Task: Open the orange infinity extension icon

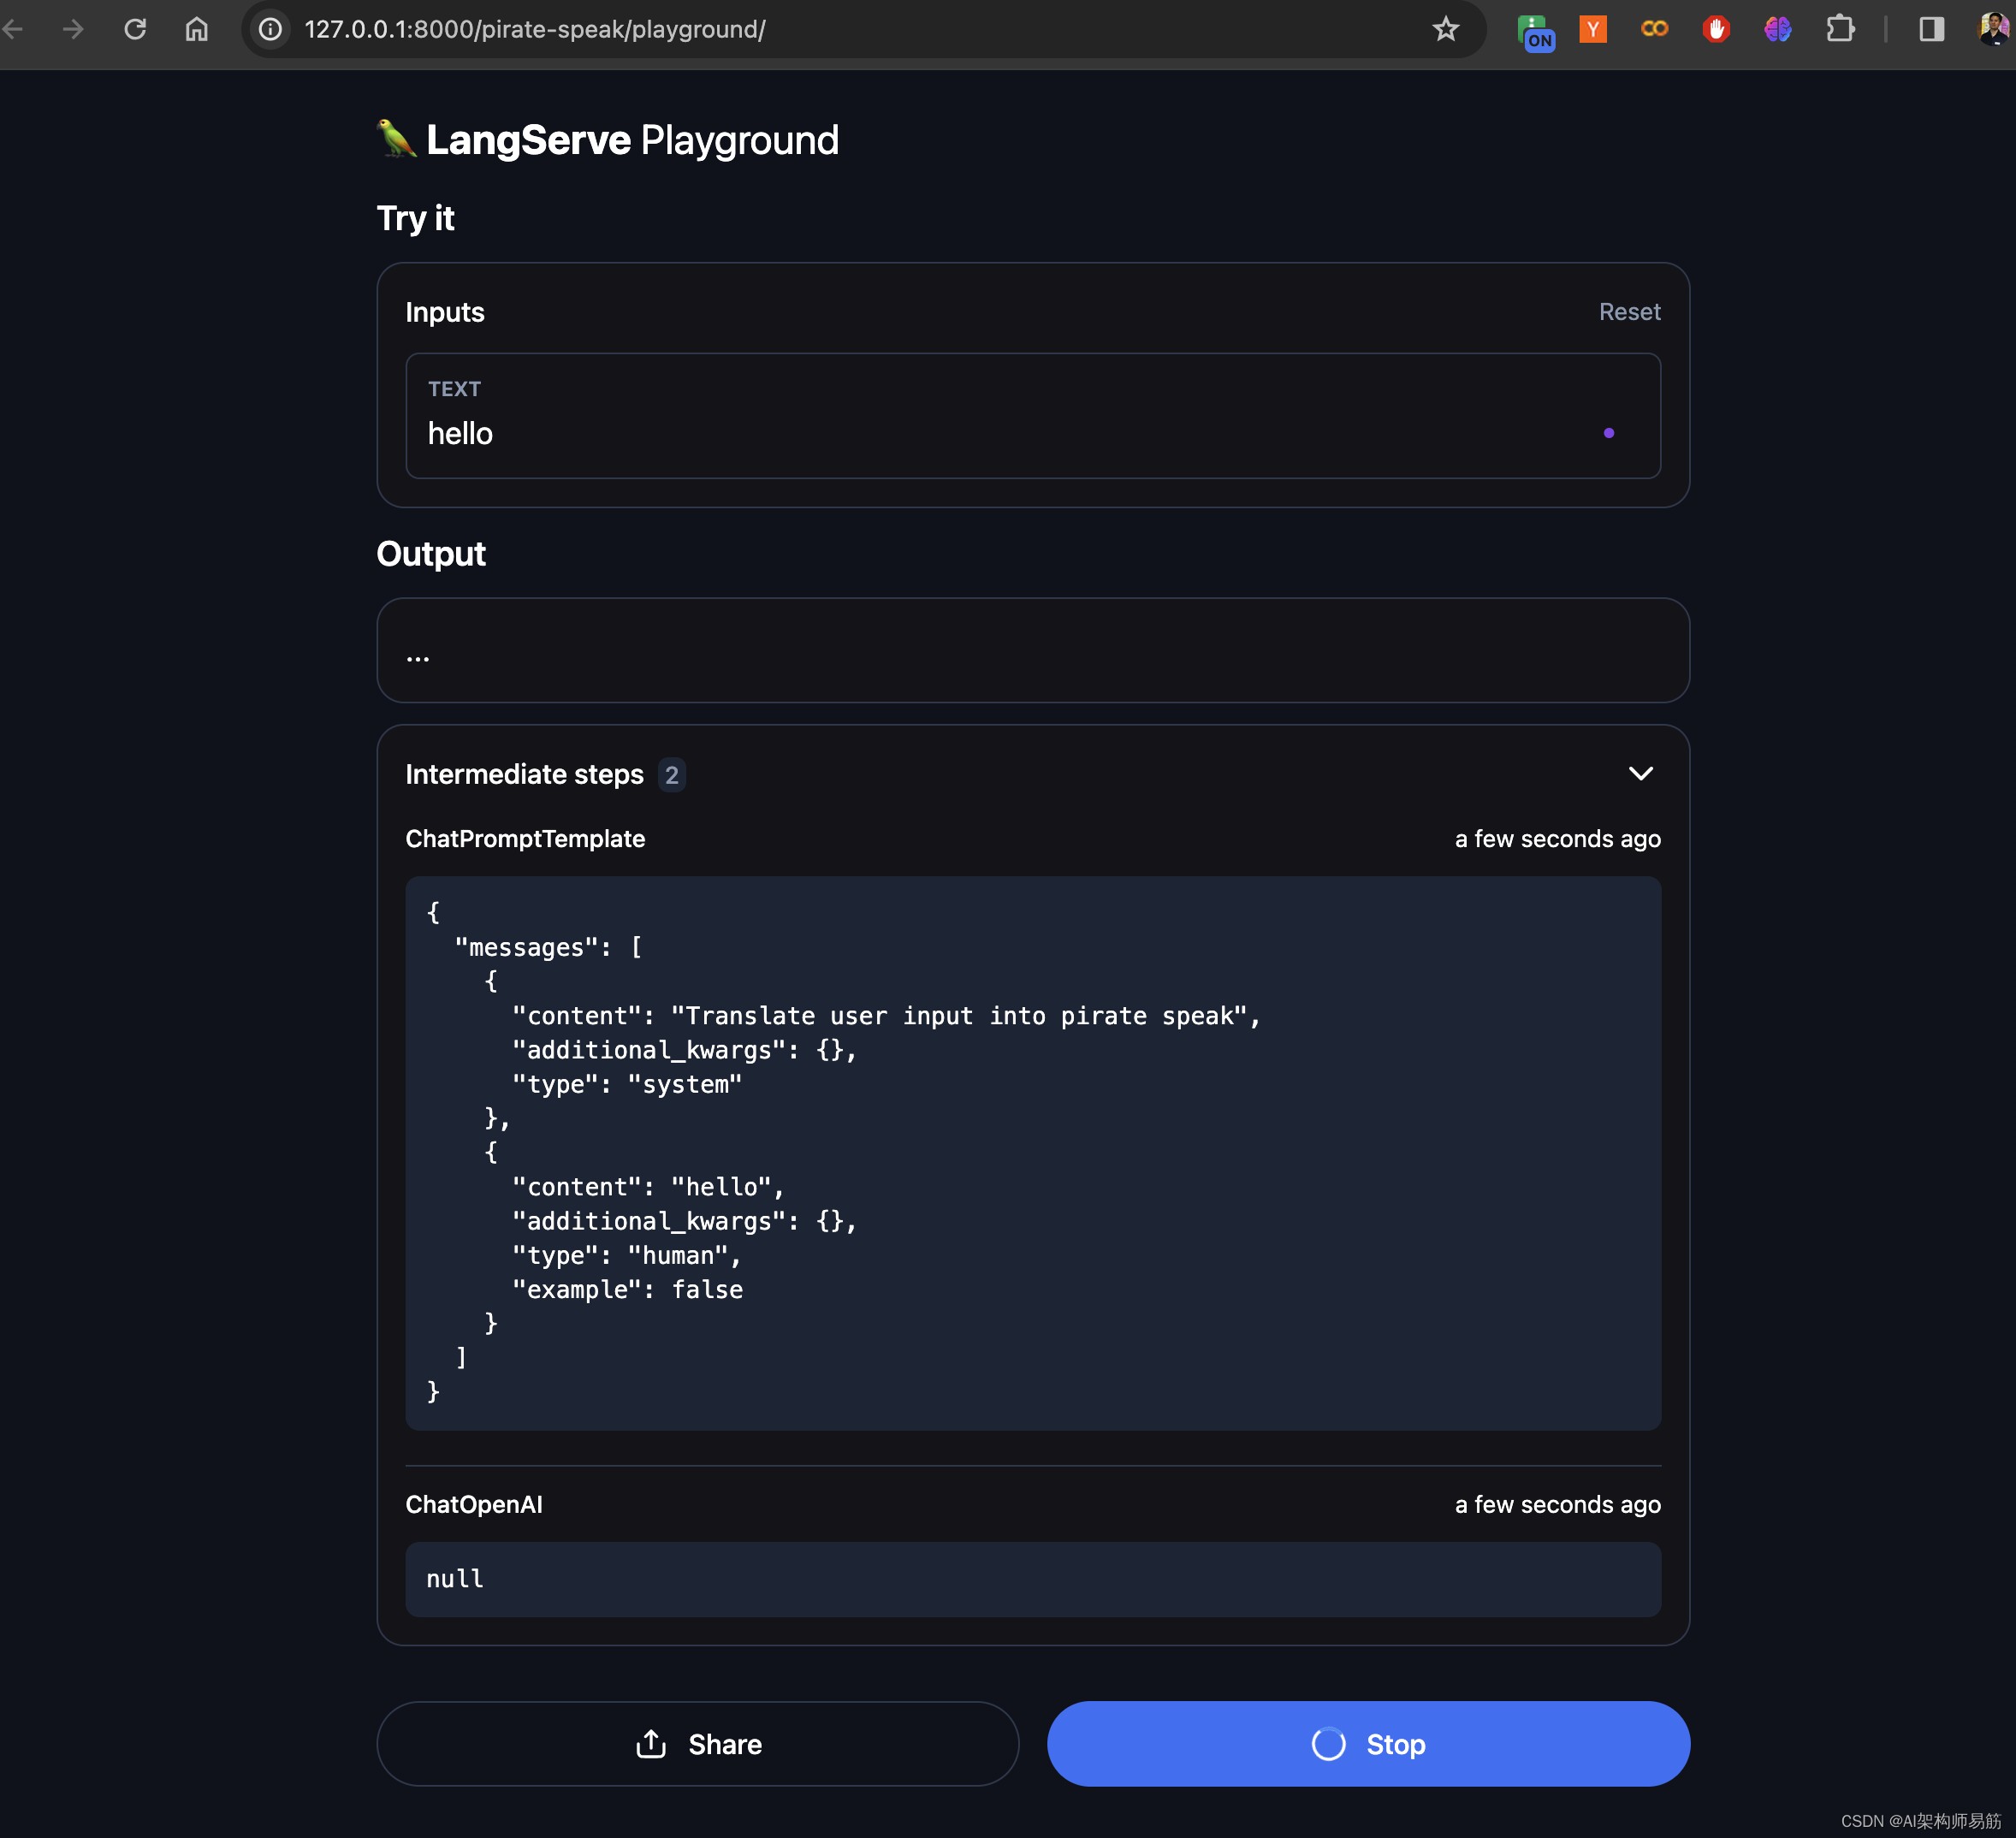Action: point(1655,29)
